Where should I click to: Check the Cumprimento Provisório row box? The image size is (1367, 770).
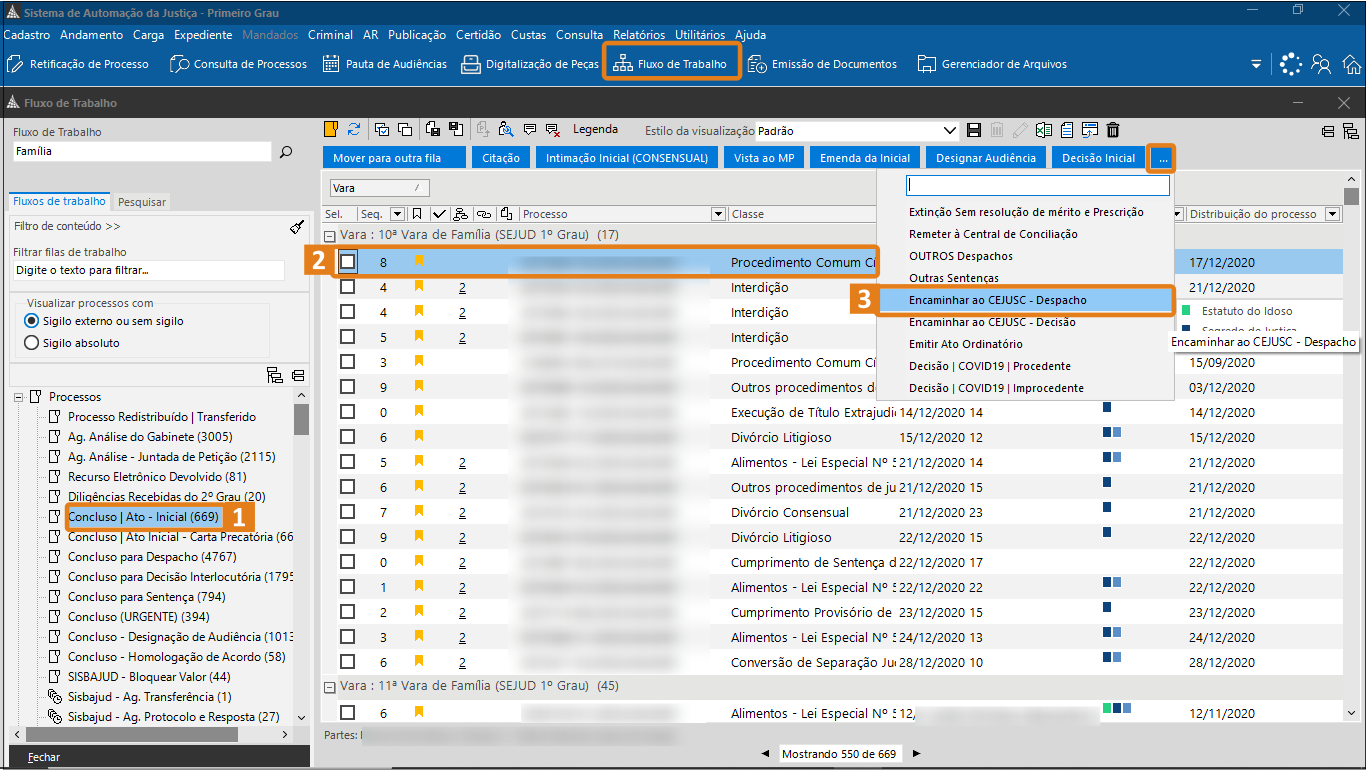(347, 612)
